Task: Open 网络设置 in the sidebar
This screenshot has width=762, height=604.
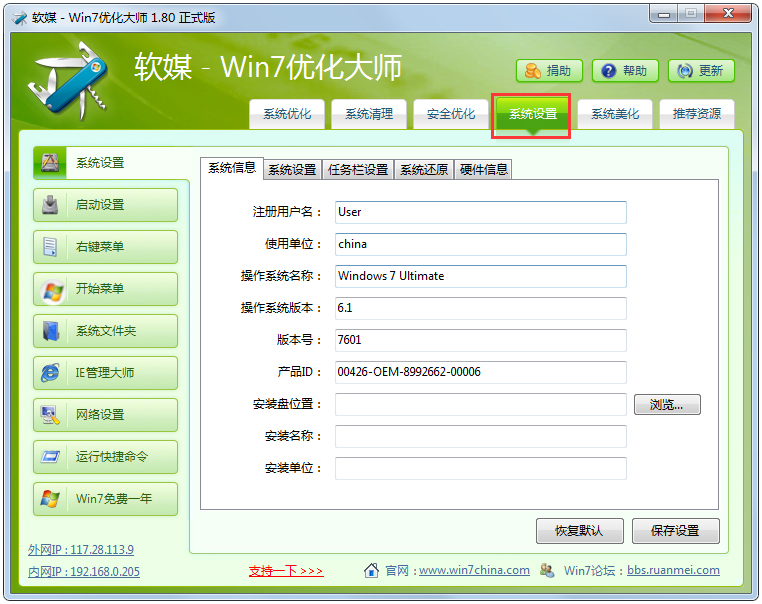Action: 105,414
